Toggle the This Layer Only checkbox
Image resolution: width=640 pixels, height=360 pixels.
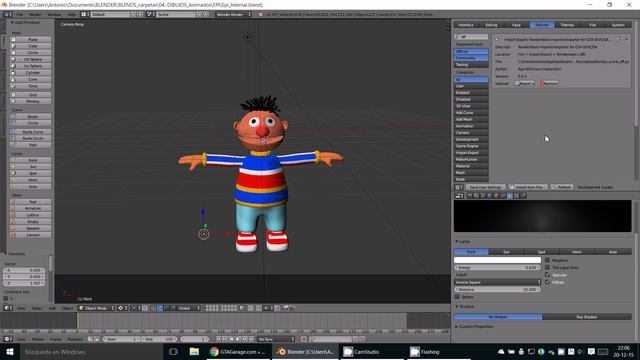click(x=547, y=267)
